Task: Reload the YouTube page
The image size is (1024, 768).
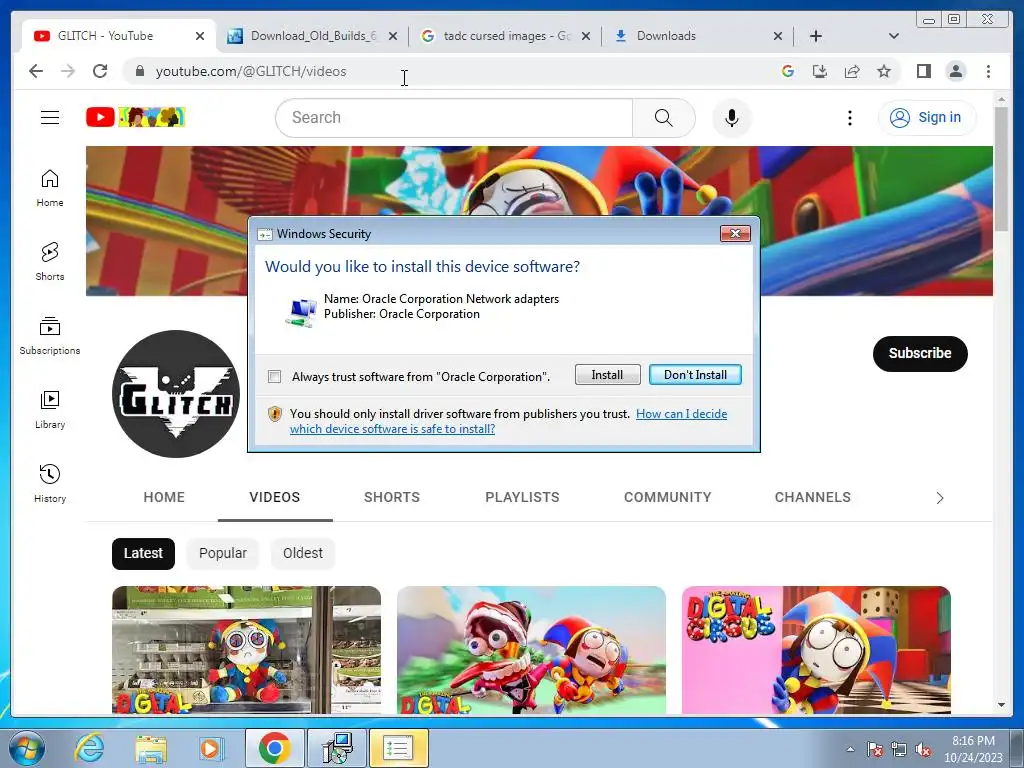Action: coord(100,71)
